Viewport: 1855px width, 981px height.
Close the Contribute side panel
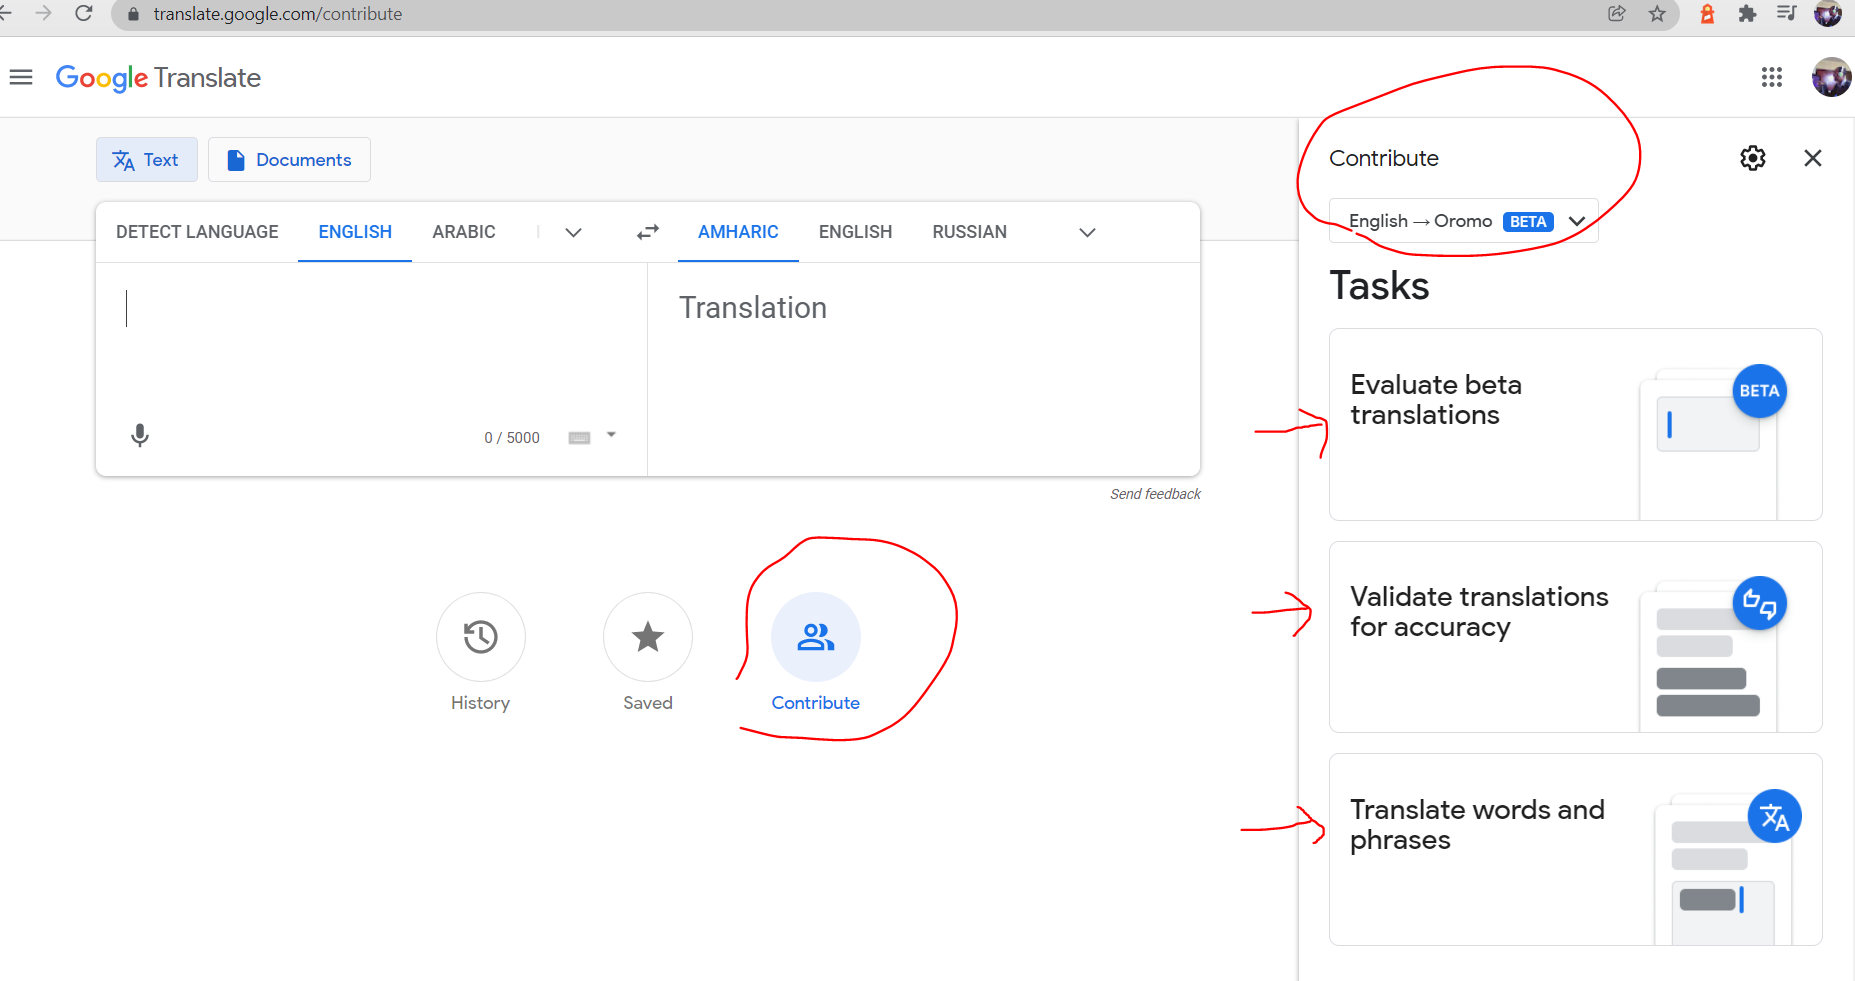(x=1812, y=158)
